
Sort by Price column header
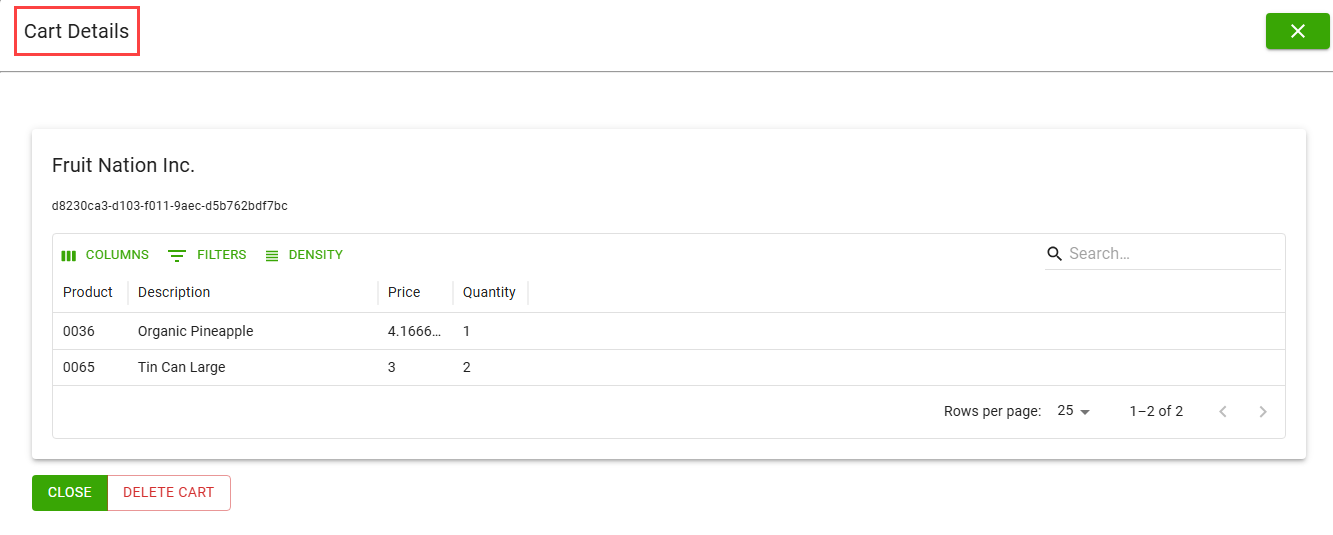404,292
